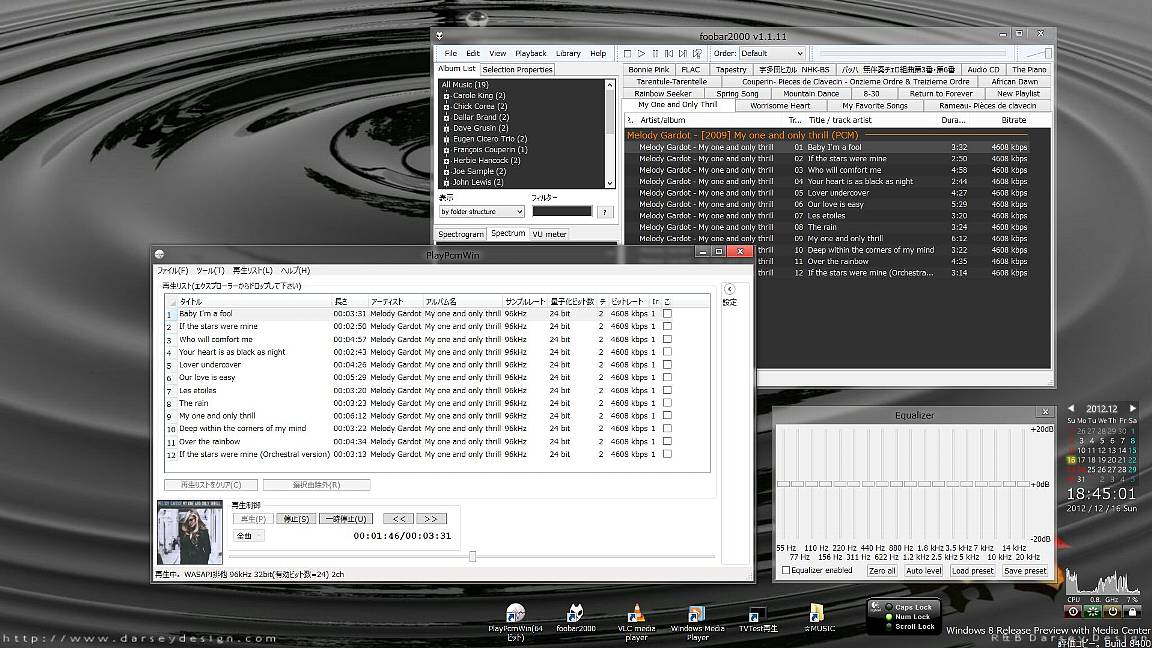Check the box in The rain row

pyautogui.click(x=668, y=403)
